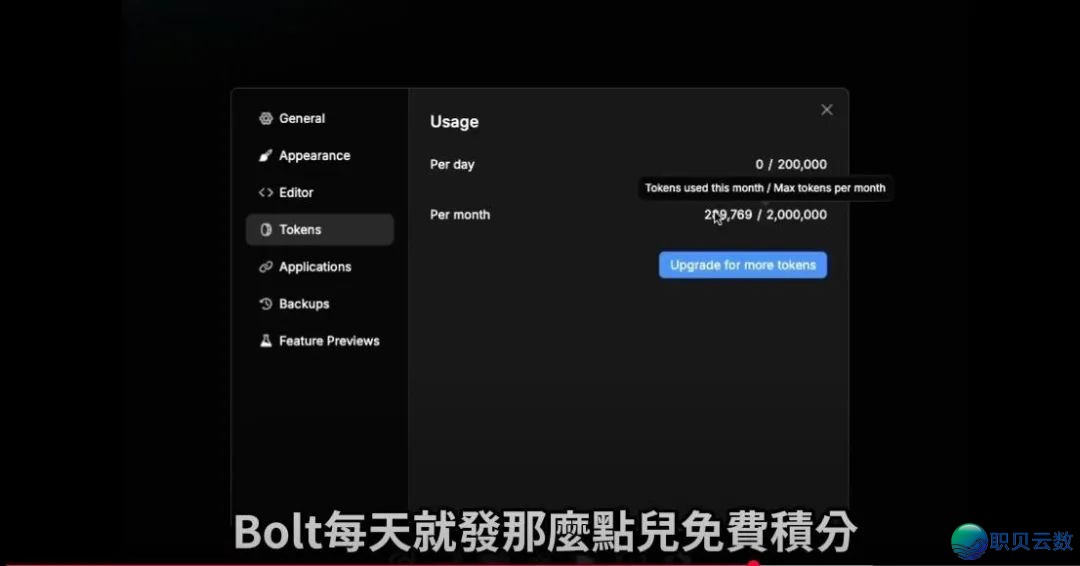The height and width of the screenshot is (566, 1080).
Task: Click the Per day label
Action: [x=453, y=165]
